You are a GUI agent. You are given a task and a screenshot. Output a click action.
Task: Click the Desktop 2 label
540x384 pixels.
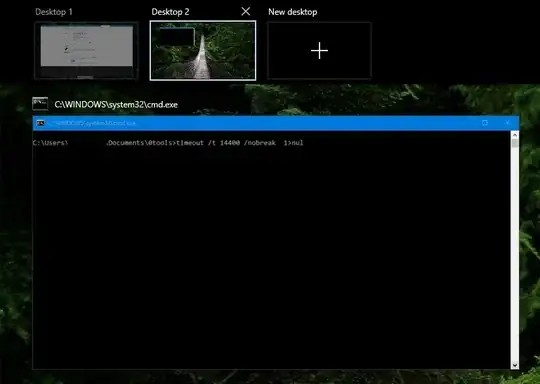170,12
